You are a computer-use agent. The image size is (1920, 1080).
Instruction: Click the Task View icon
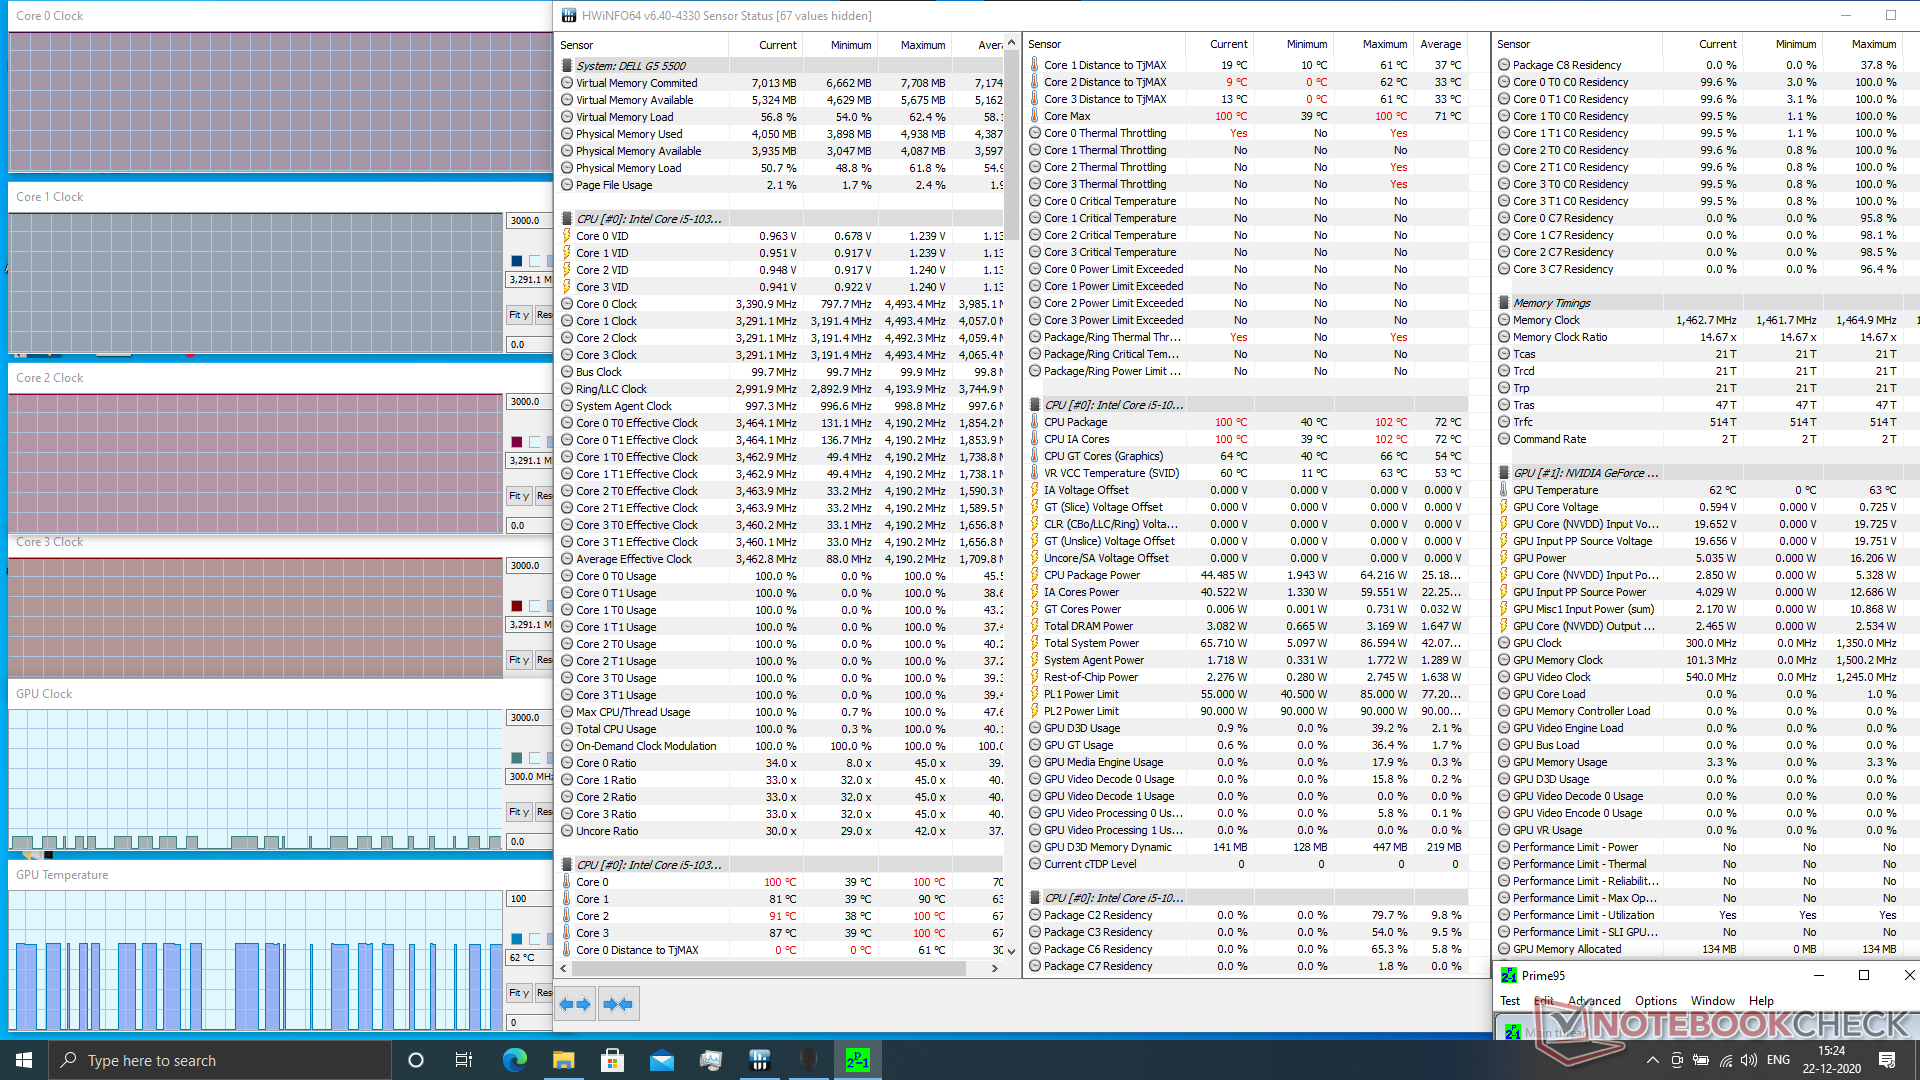pos(464,1060)
